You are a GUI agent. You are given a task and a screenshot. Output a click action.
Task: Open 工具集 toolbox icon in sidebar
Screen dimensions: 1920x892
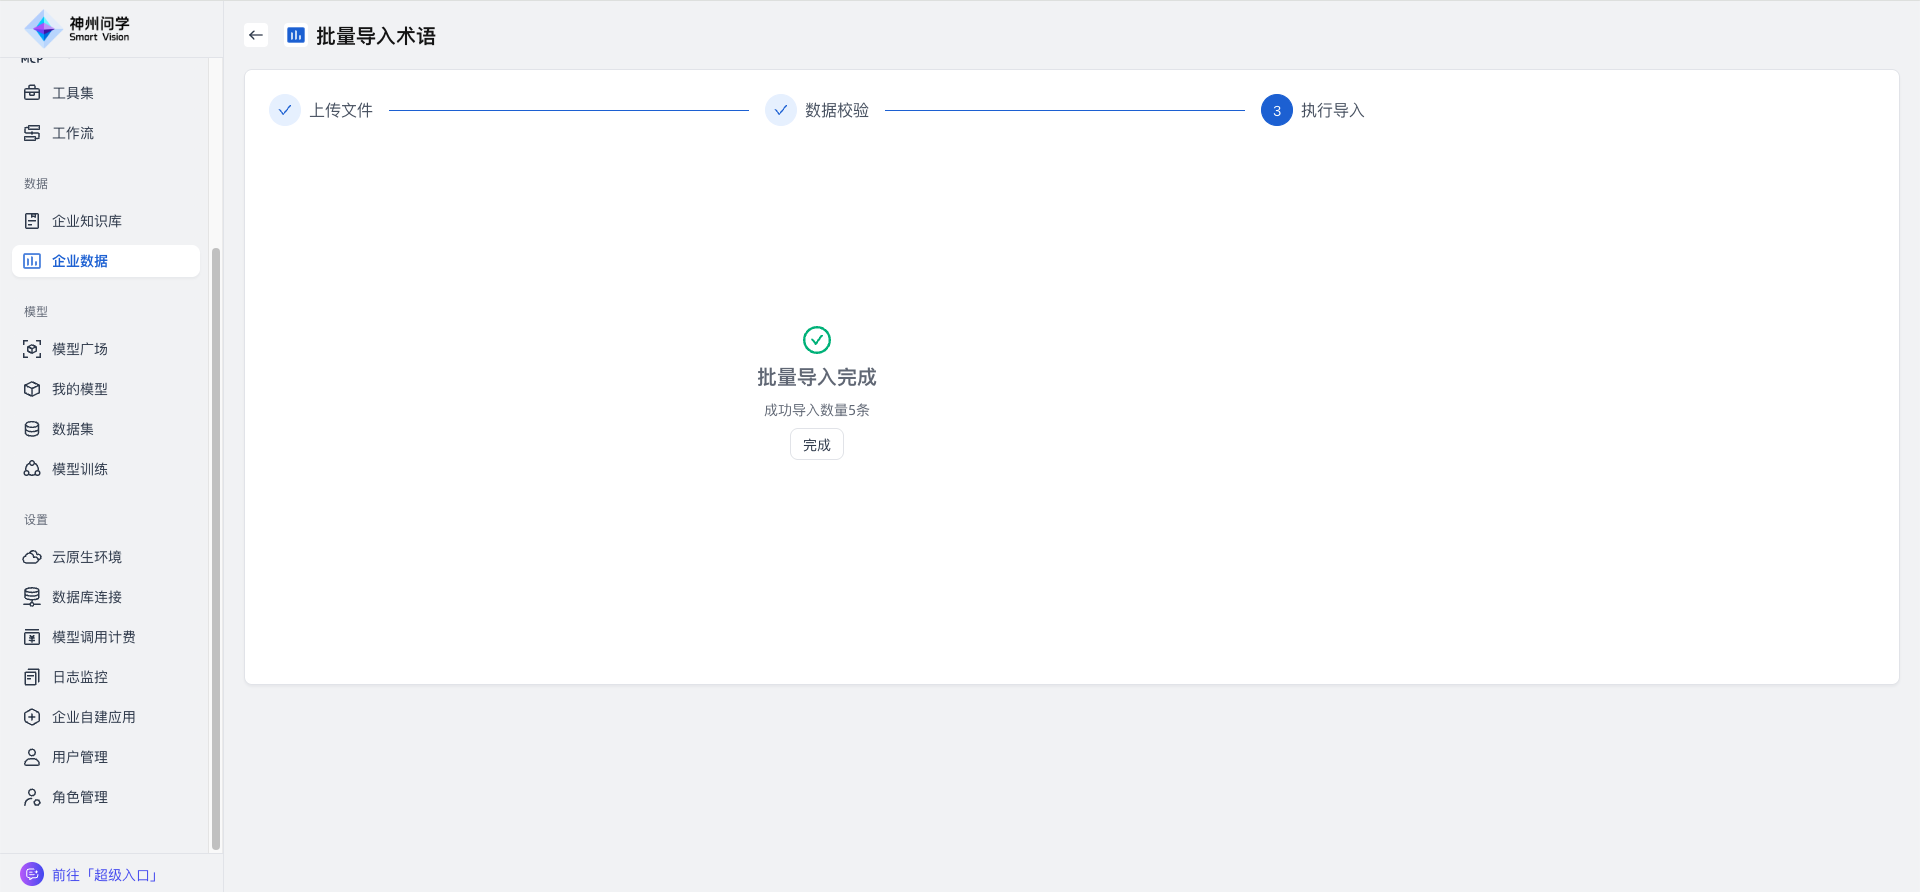(x=32, y=93)
